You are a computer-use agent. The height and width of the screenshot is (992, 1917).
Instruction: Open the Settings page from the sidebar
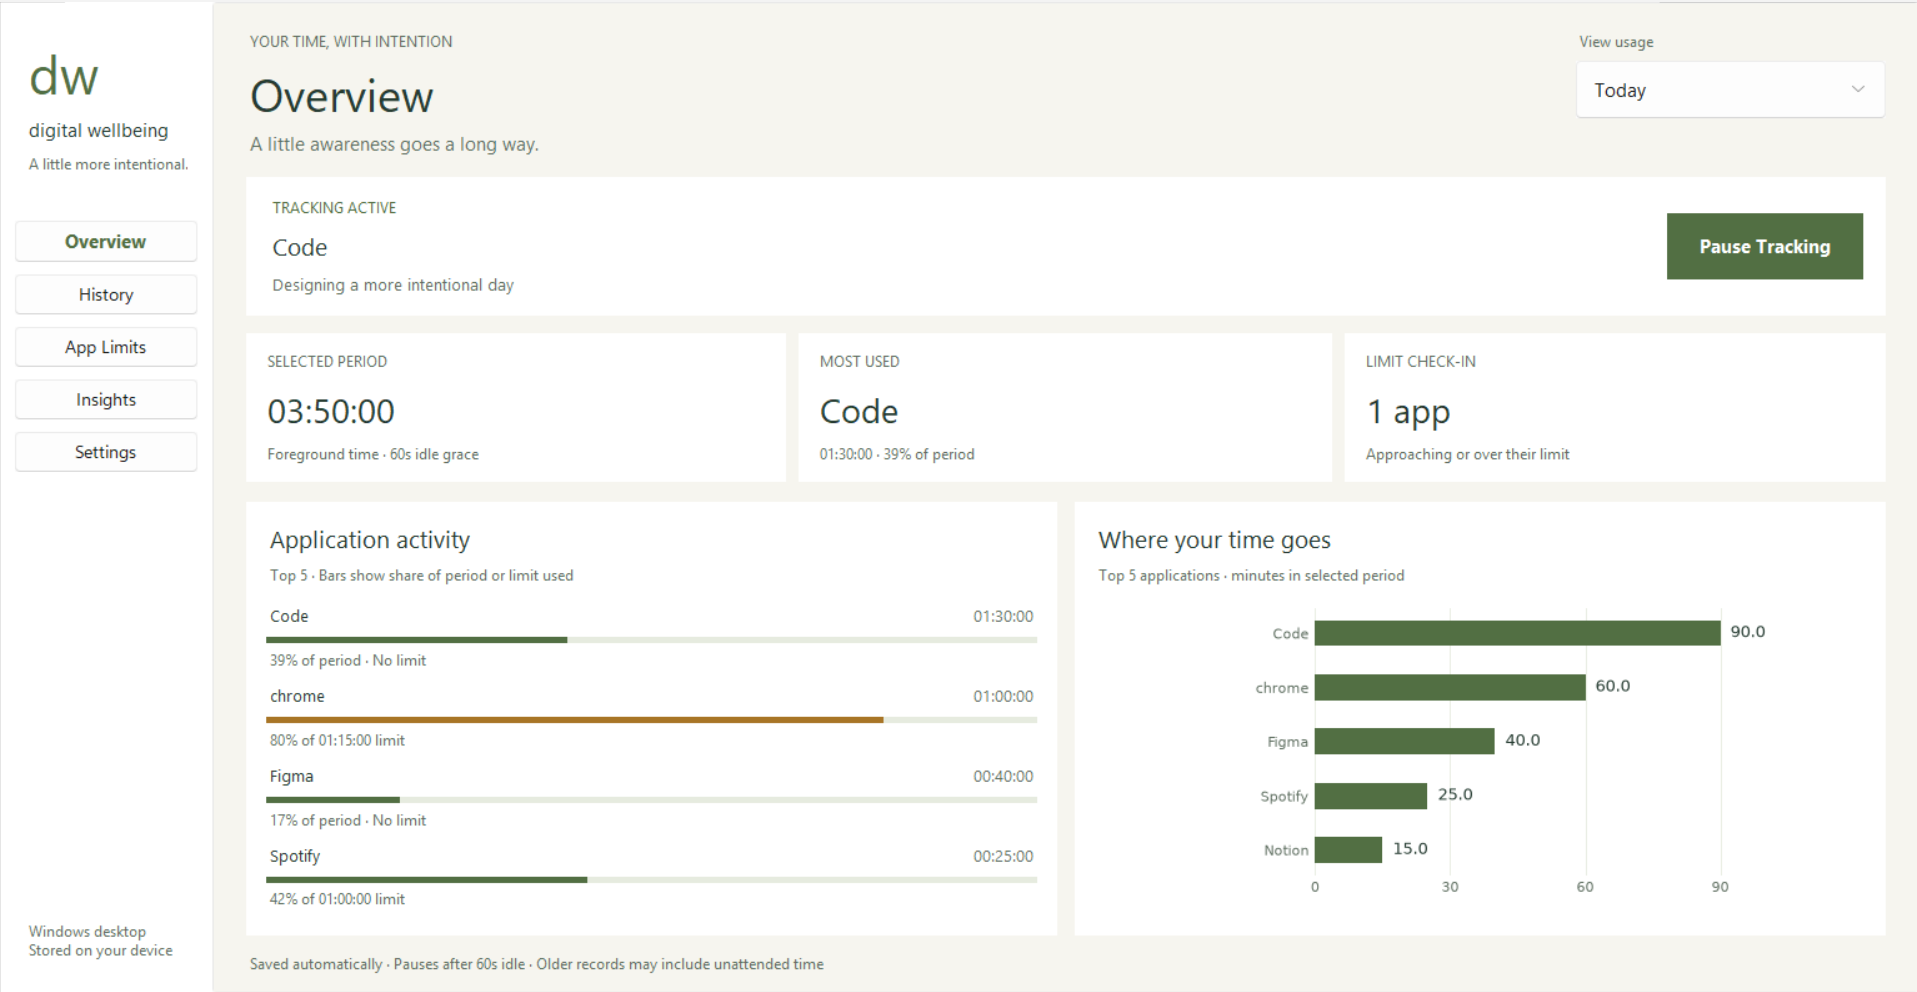tap(106, 452)
